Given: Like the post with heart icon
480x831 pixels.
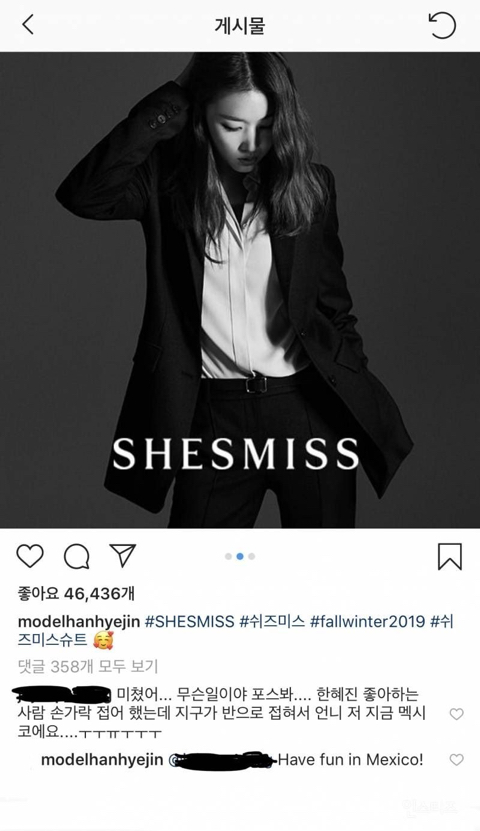Looking at the screenshot, I should [x=30, y=556].
